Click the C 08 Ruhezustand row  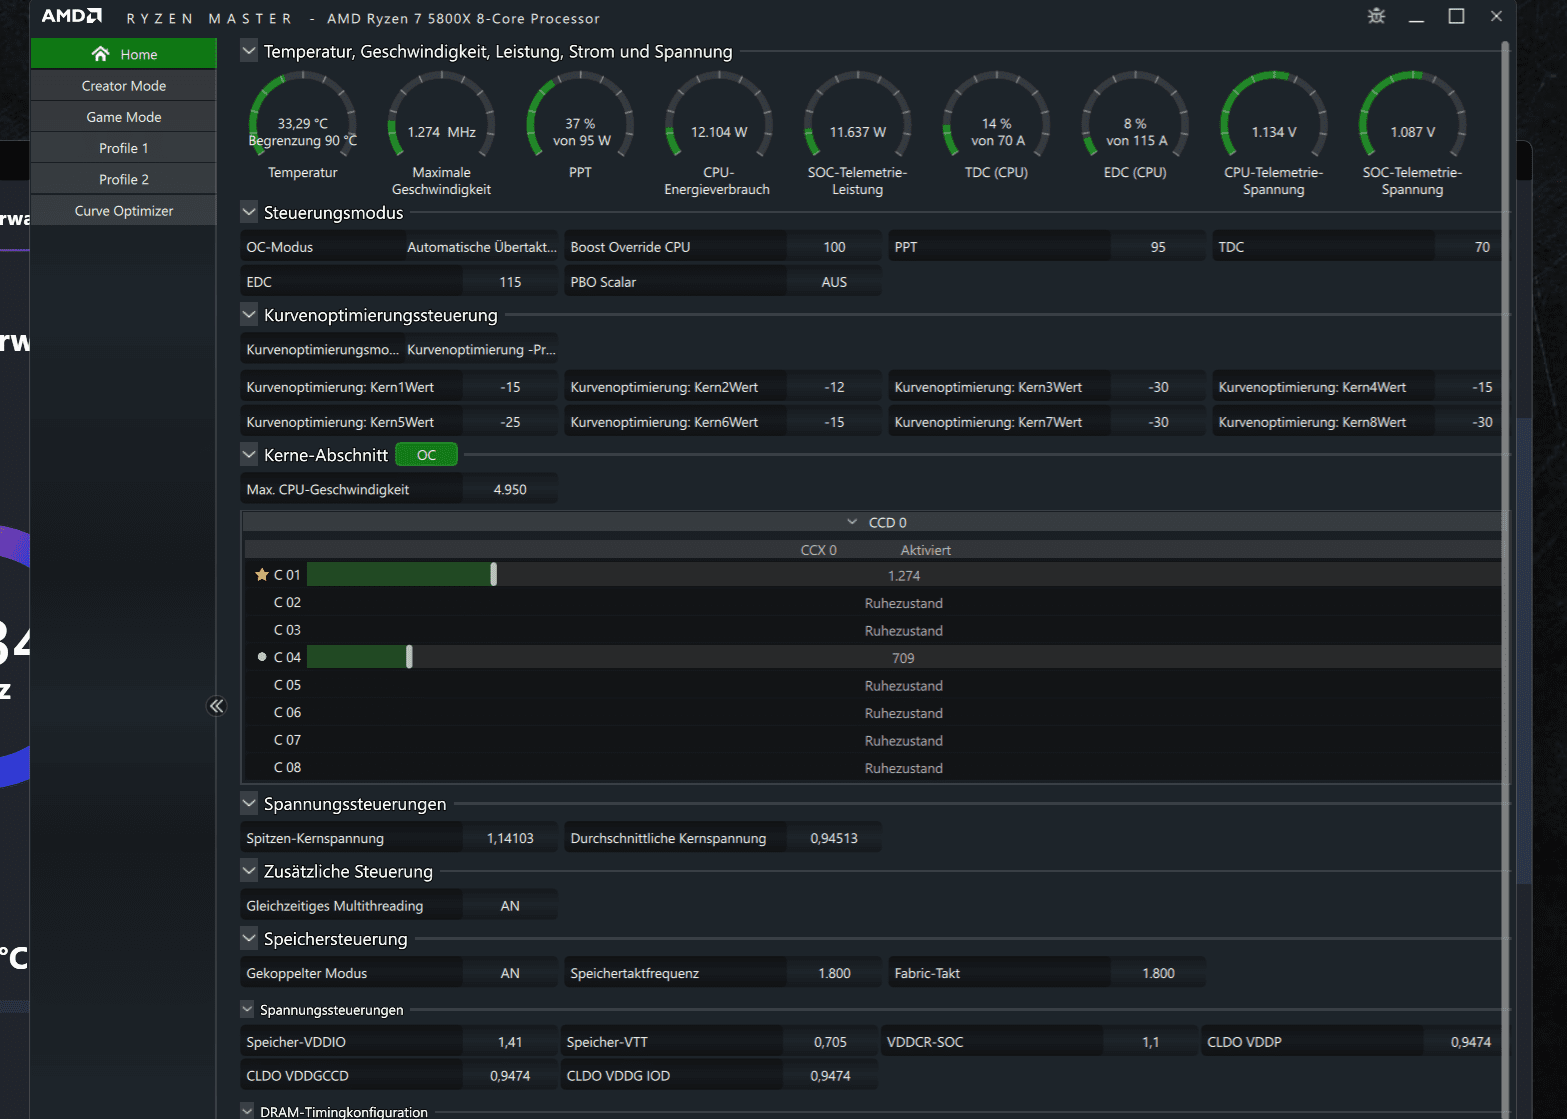(x=872, y=768)
